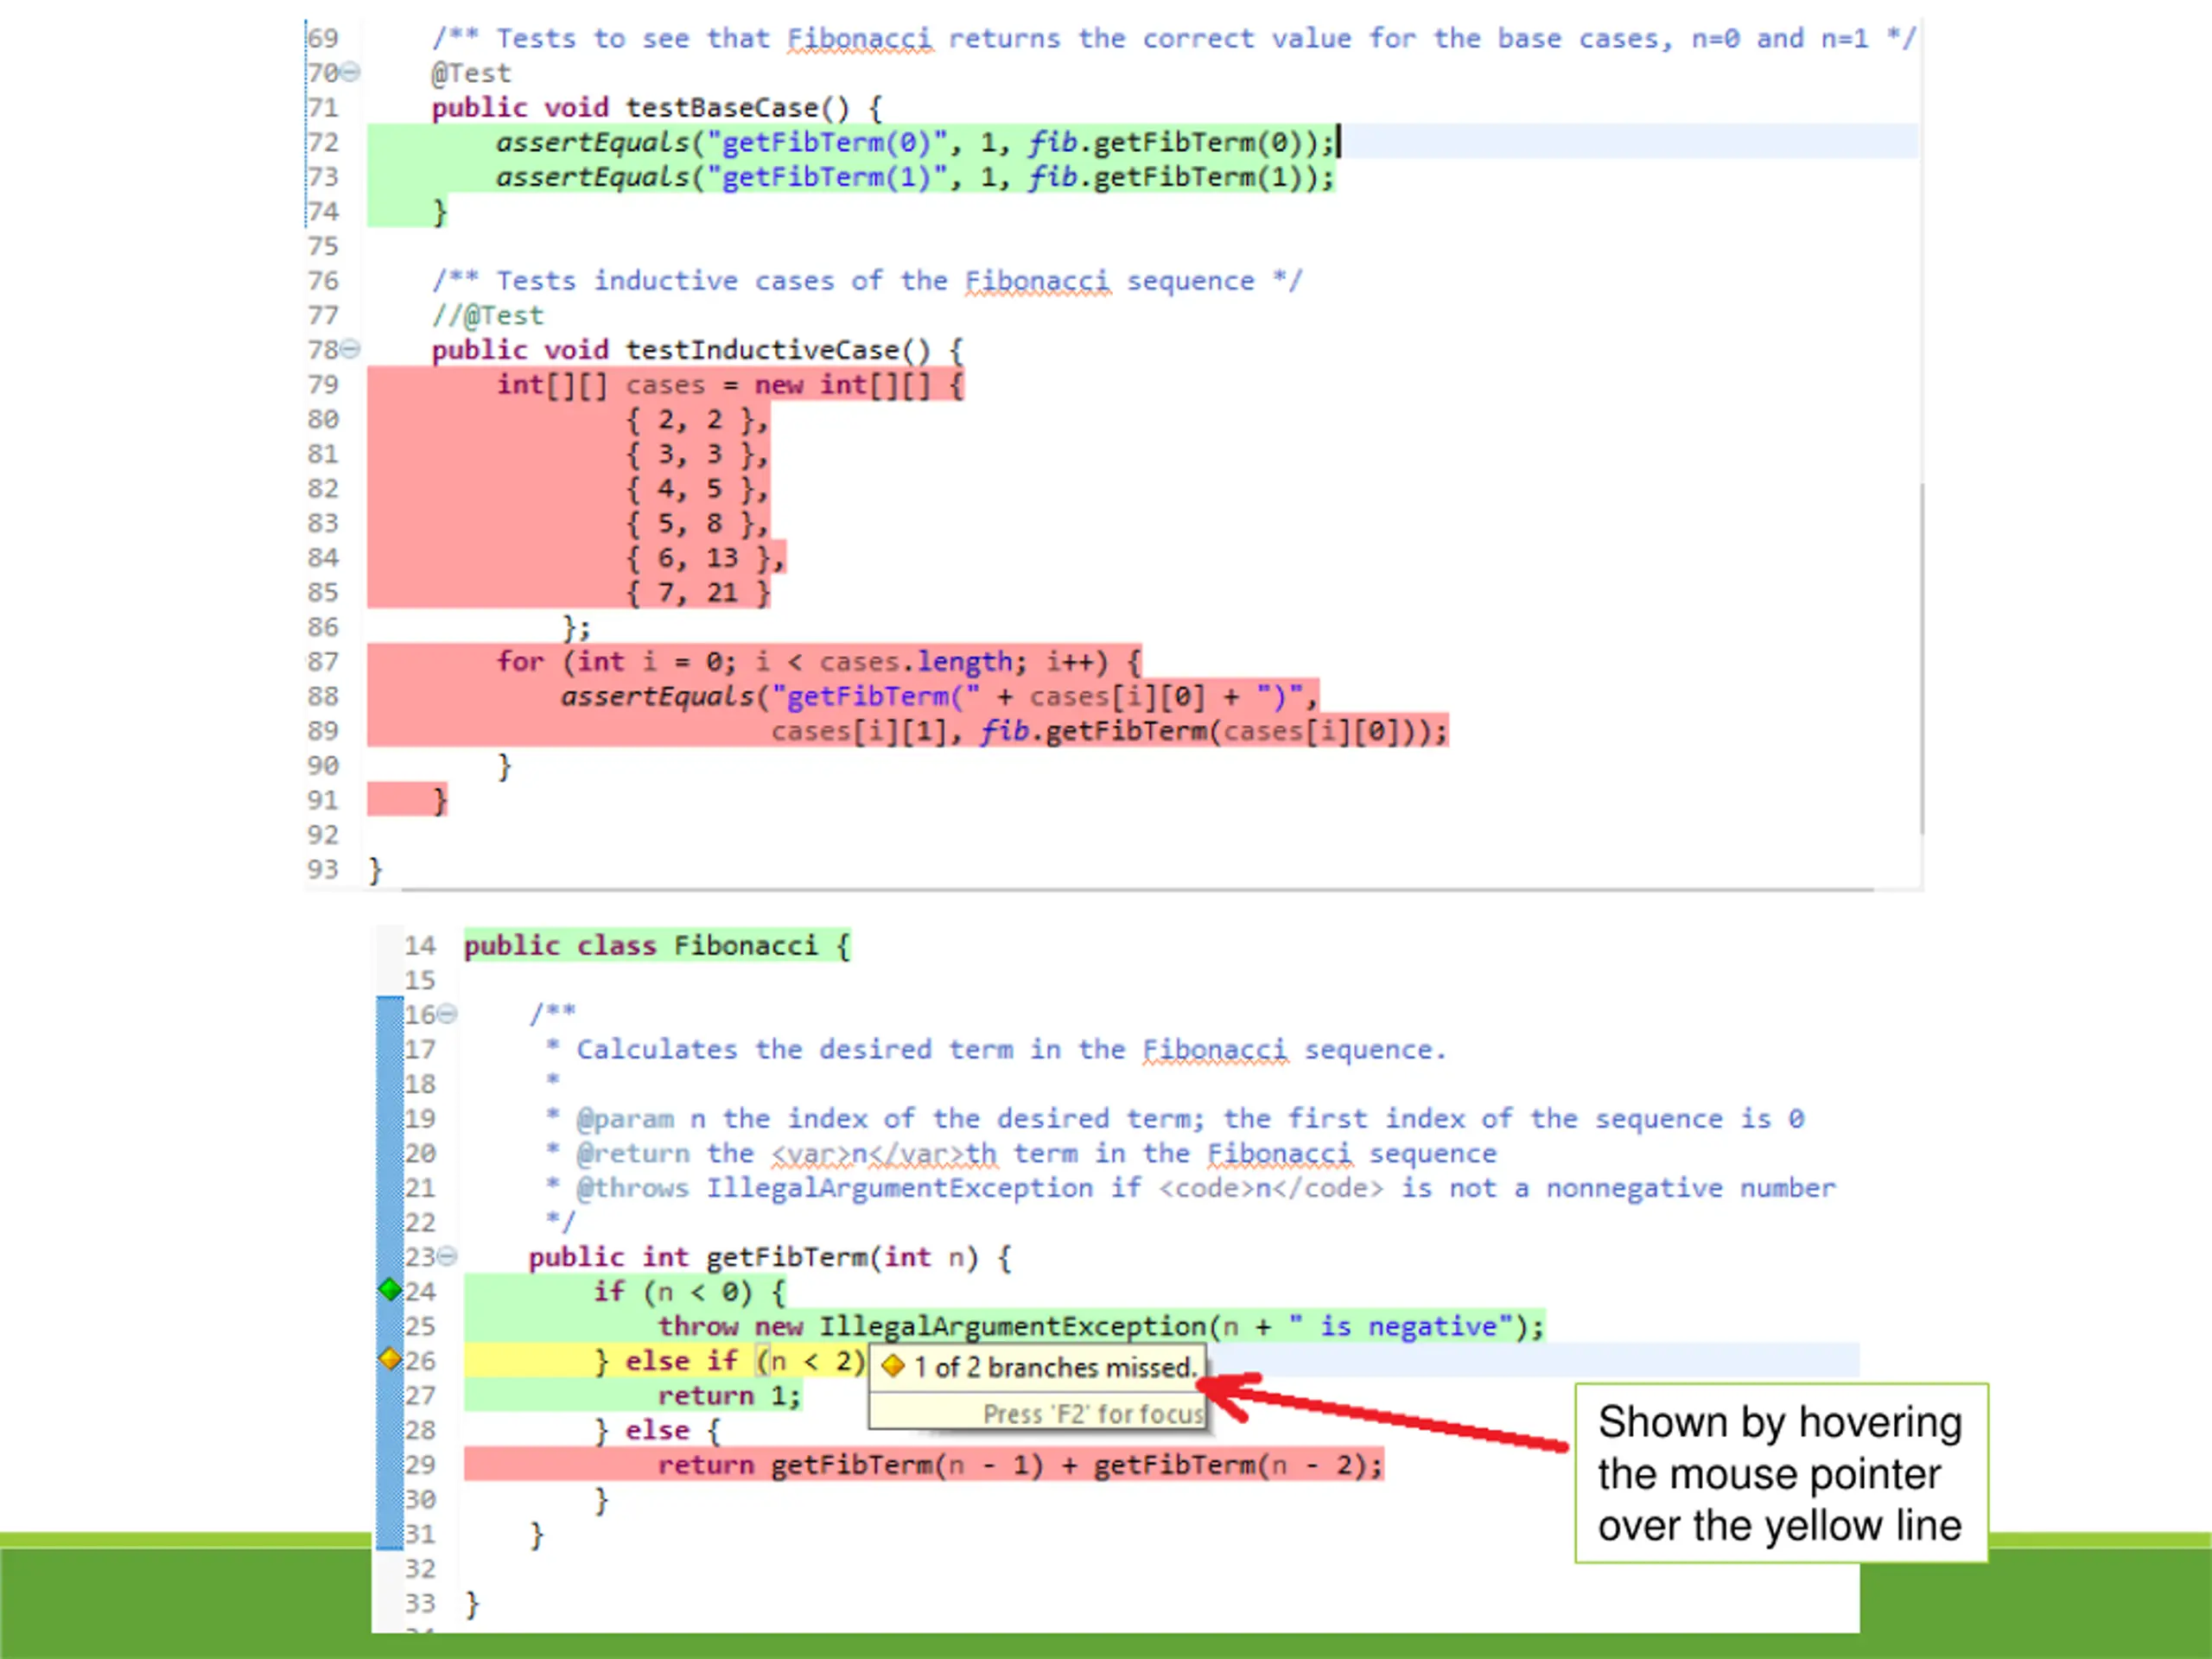Click the "{ 2, 2 }," array row
Viewport: 2212px width, 1659px height.
[x=697, y=419]
